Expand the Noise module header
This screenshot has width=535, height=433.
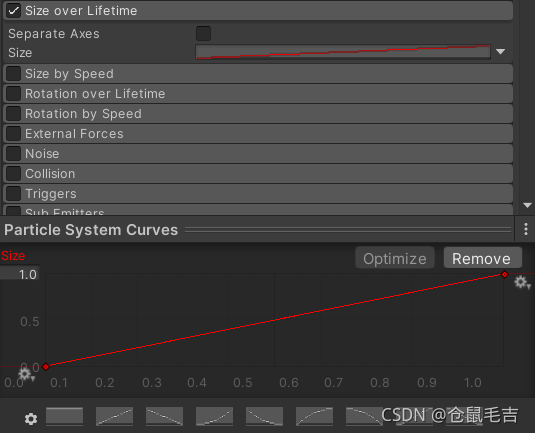258,154
